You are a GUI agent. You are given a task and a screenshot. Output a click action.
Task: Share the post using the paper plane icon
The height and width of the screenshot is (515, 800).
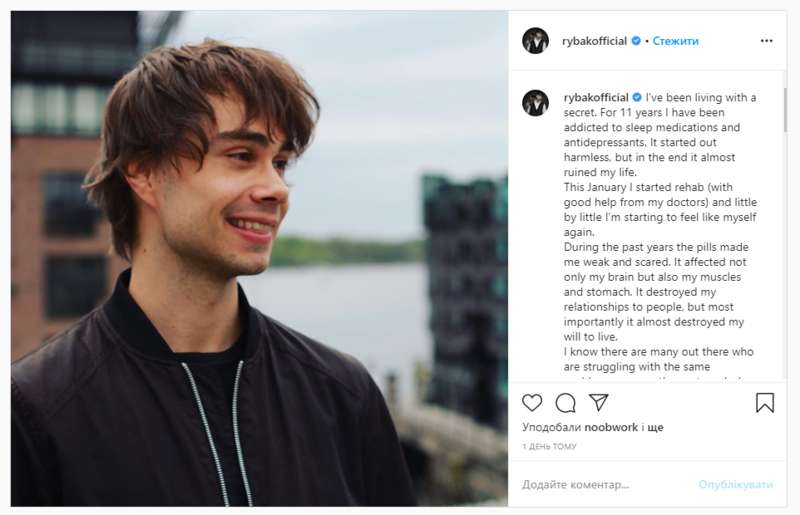[x=598, y=402]
